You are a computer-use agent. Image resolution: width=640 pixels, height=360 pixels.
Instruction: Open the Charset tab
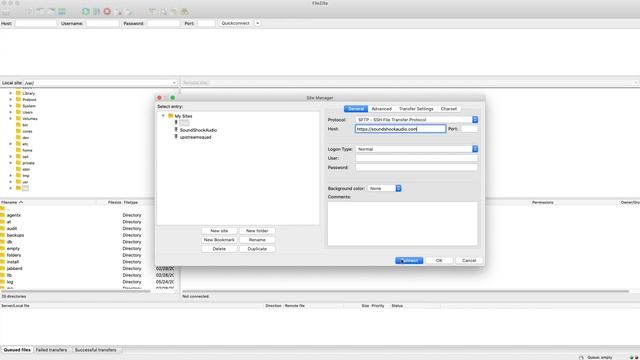click(449, 109)
